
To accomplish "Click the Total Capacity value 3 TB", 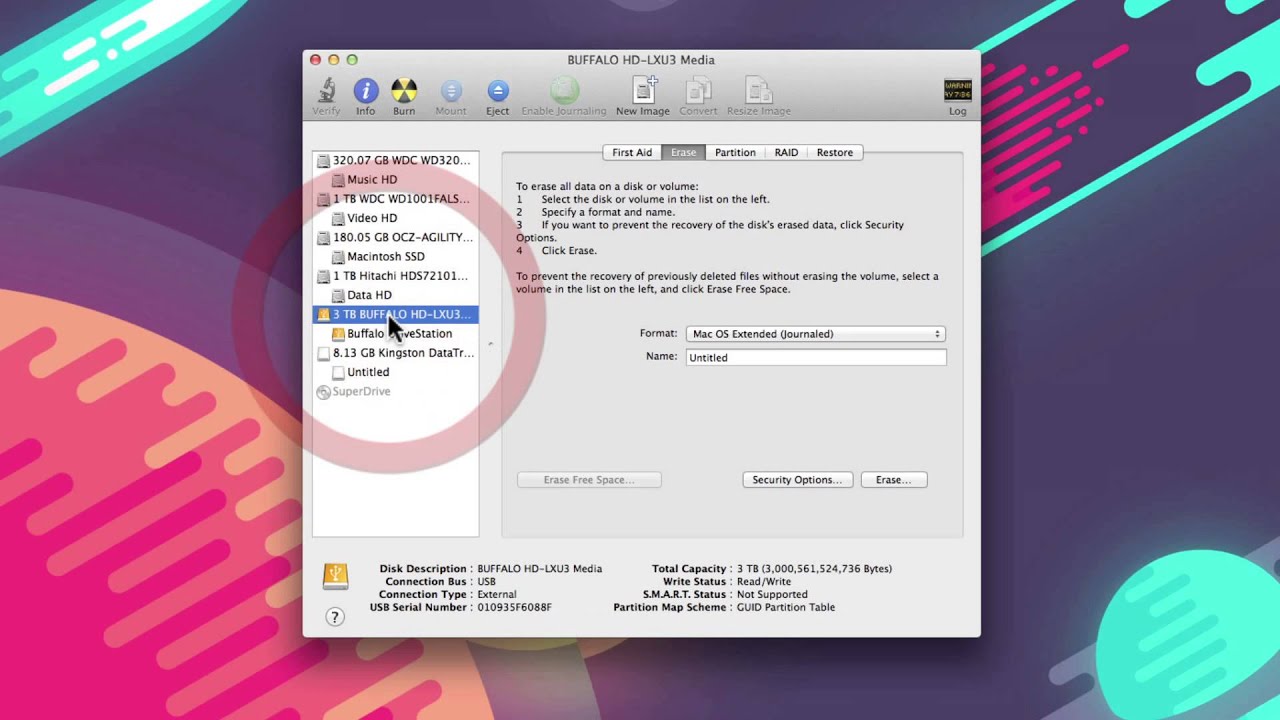I will pyautogui.click(x=814, y=569).
